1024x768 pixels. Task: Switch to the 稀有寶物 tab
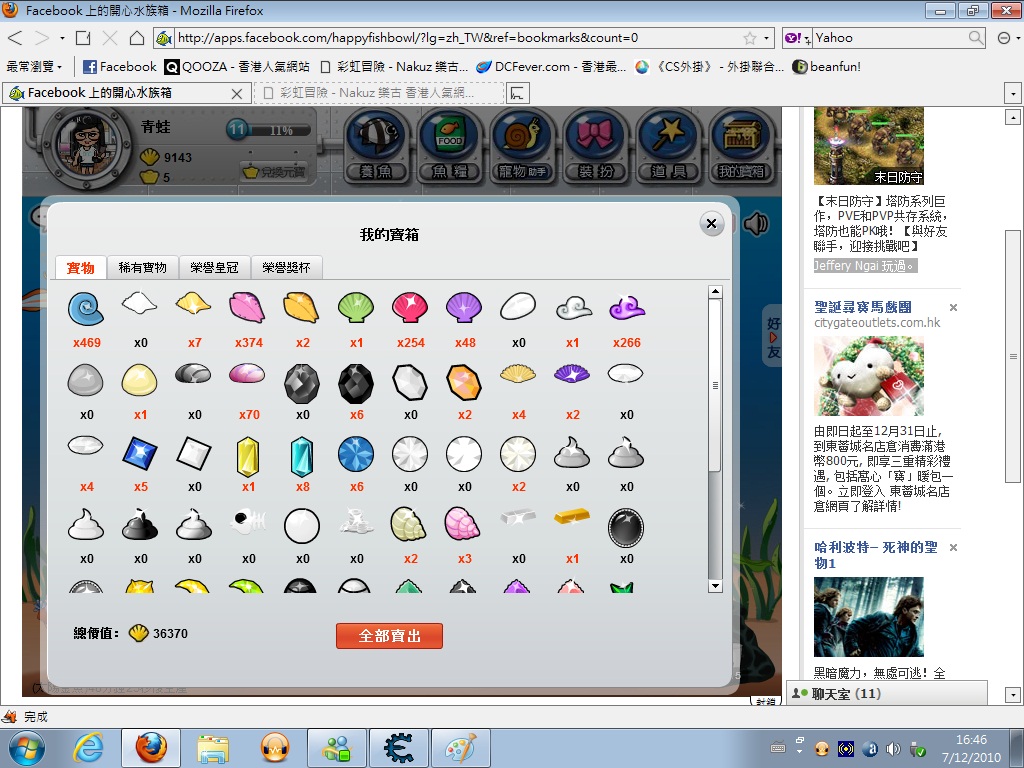coord(142,268)
